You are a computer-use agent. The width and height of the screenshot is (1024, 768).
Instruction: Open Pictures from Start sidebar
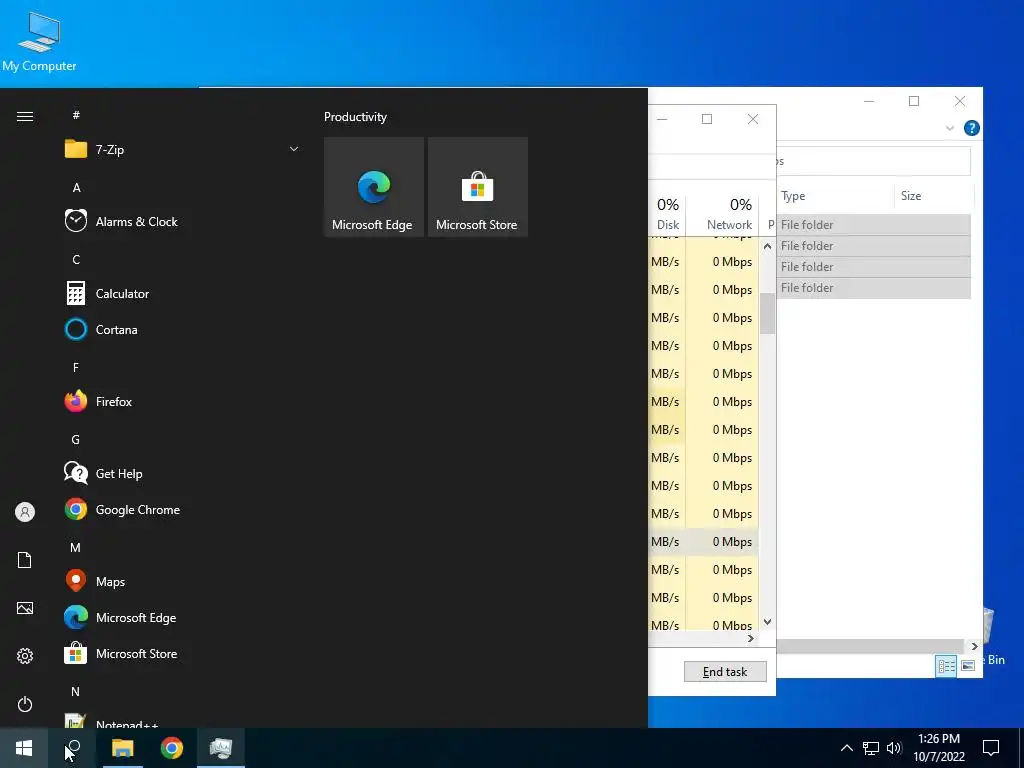[25, 609]
